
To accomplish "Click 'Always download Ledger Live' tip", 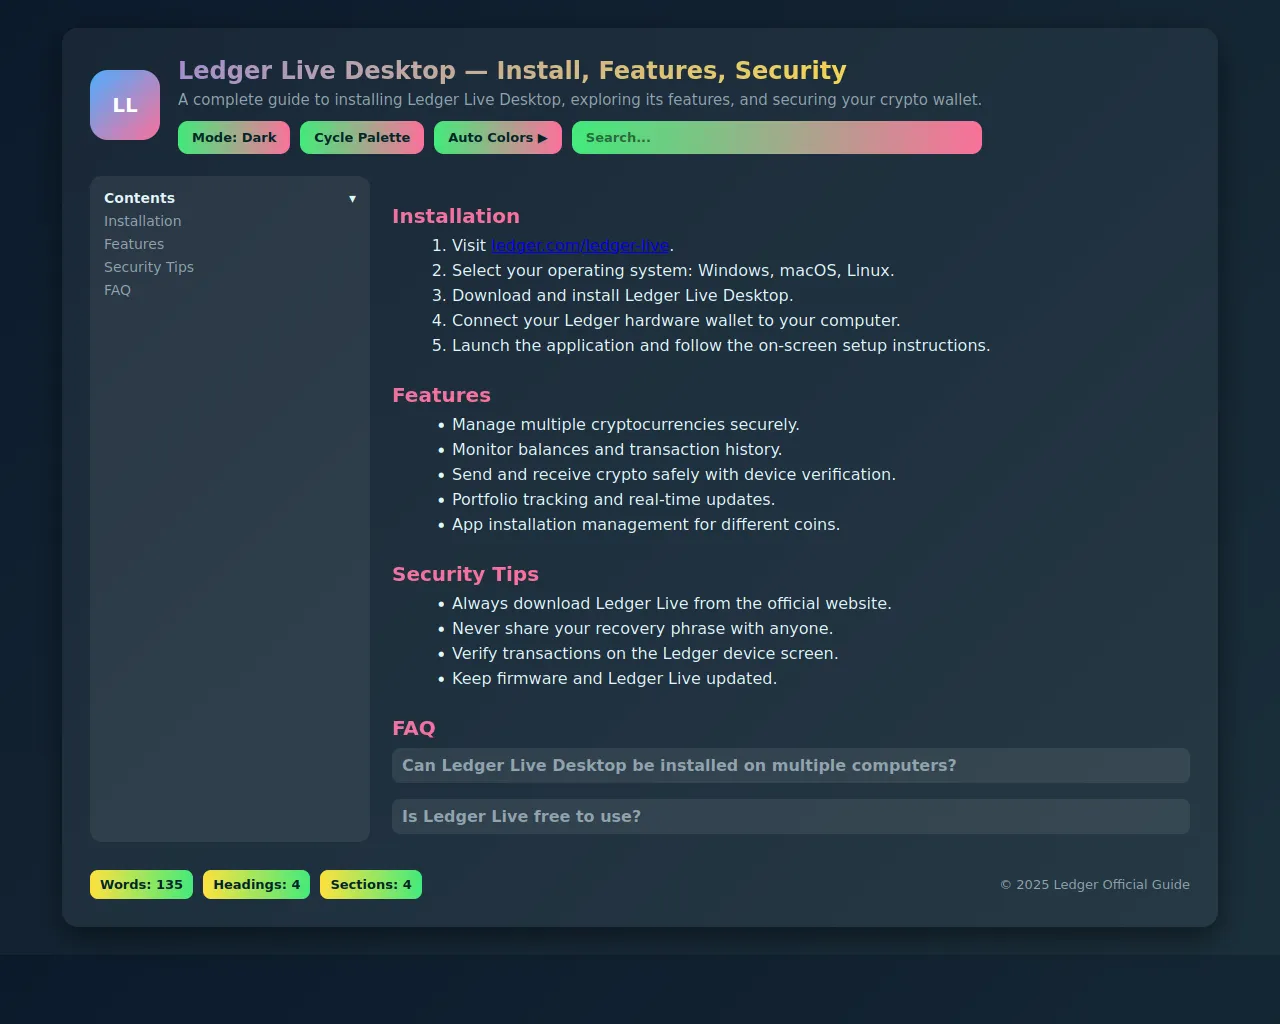I will click(672, 604).
